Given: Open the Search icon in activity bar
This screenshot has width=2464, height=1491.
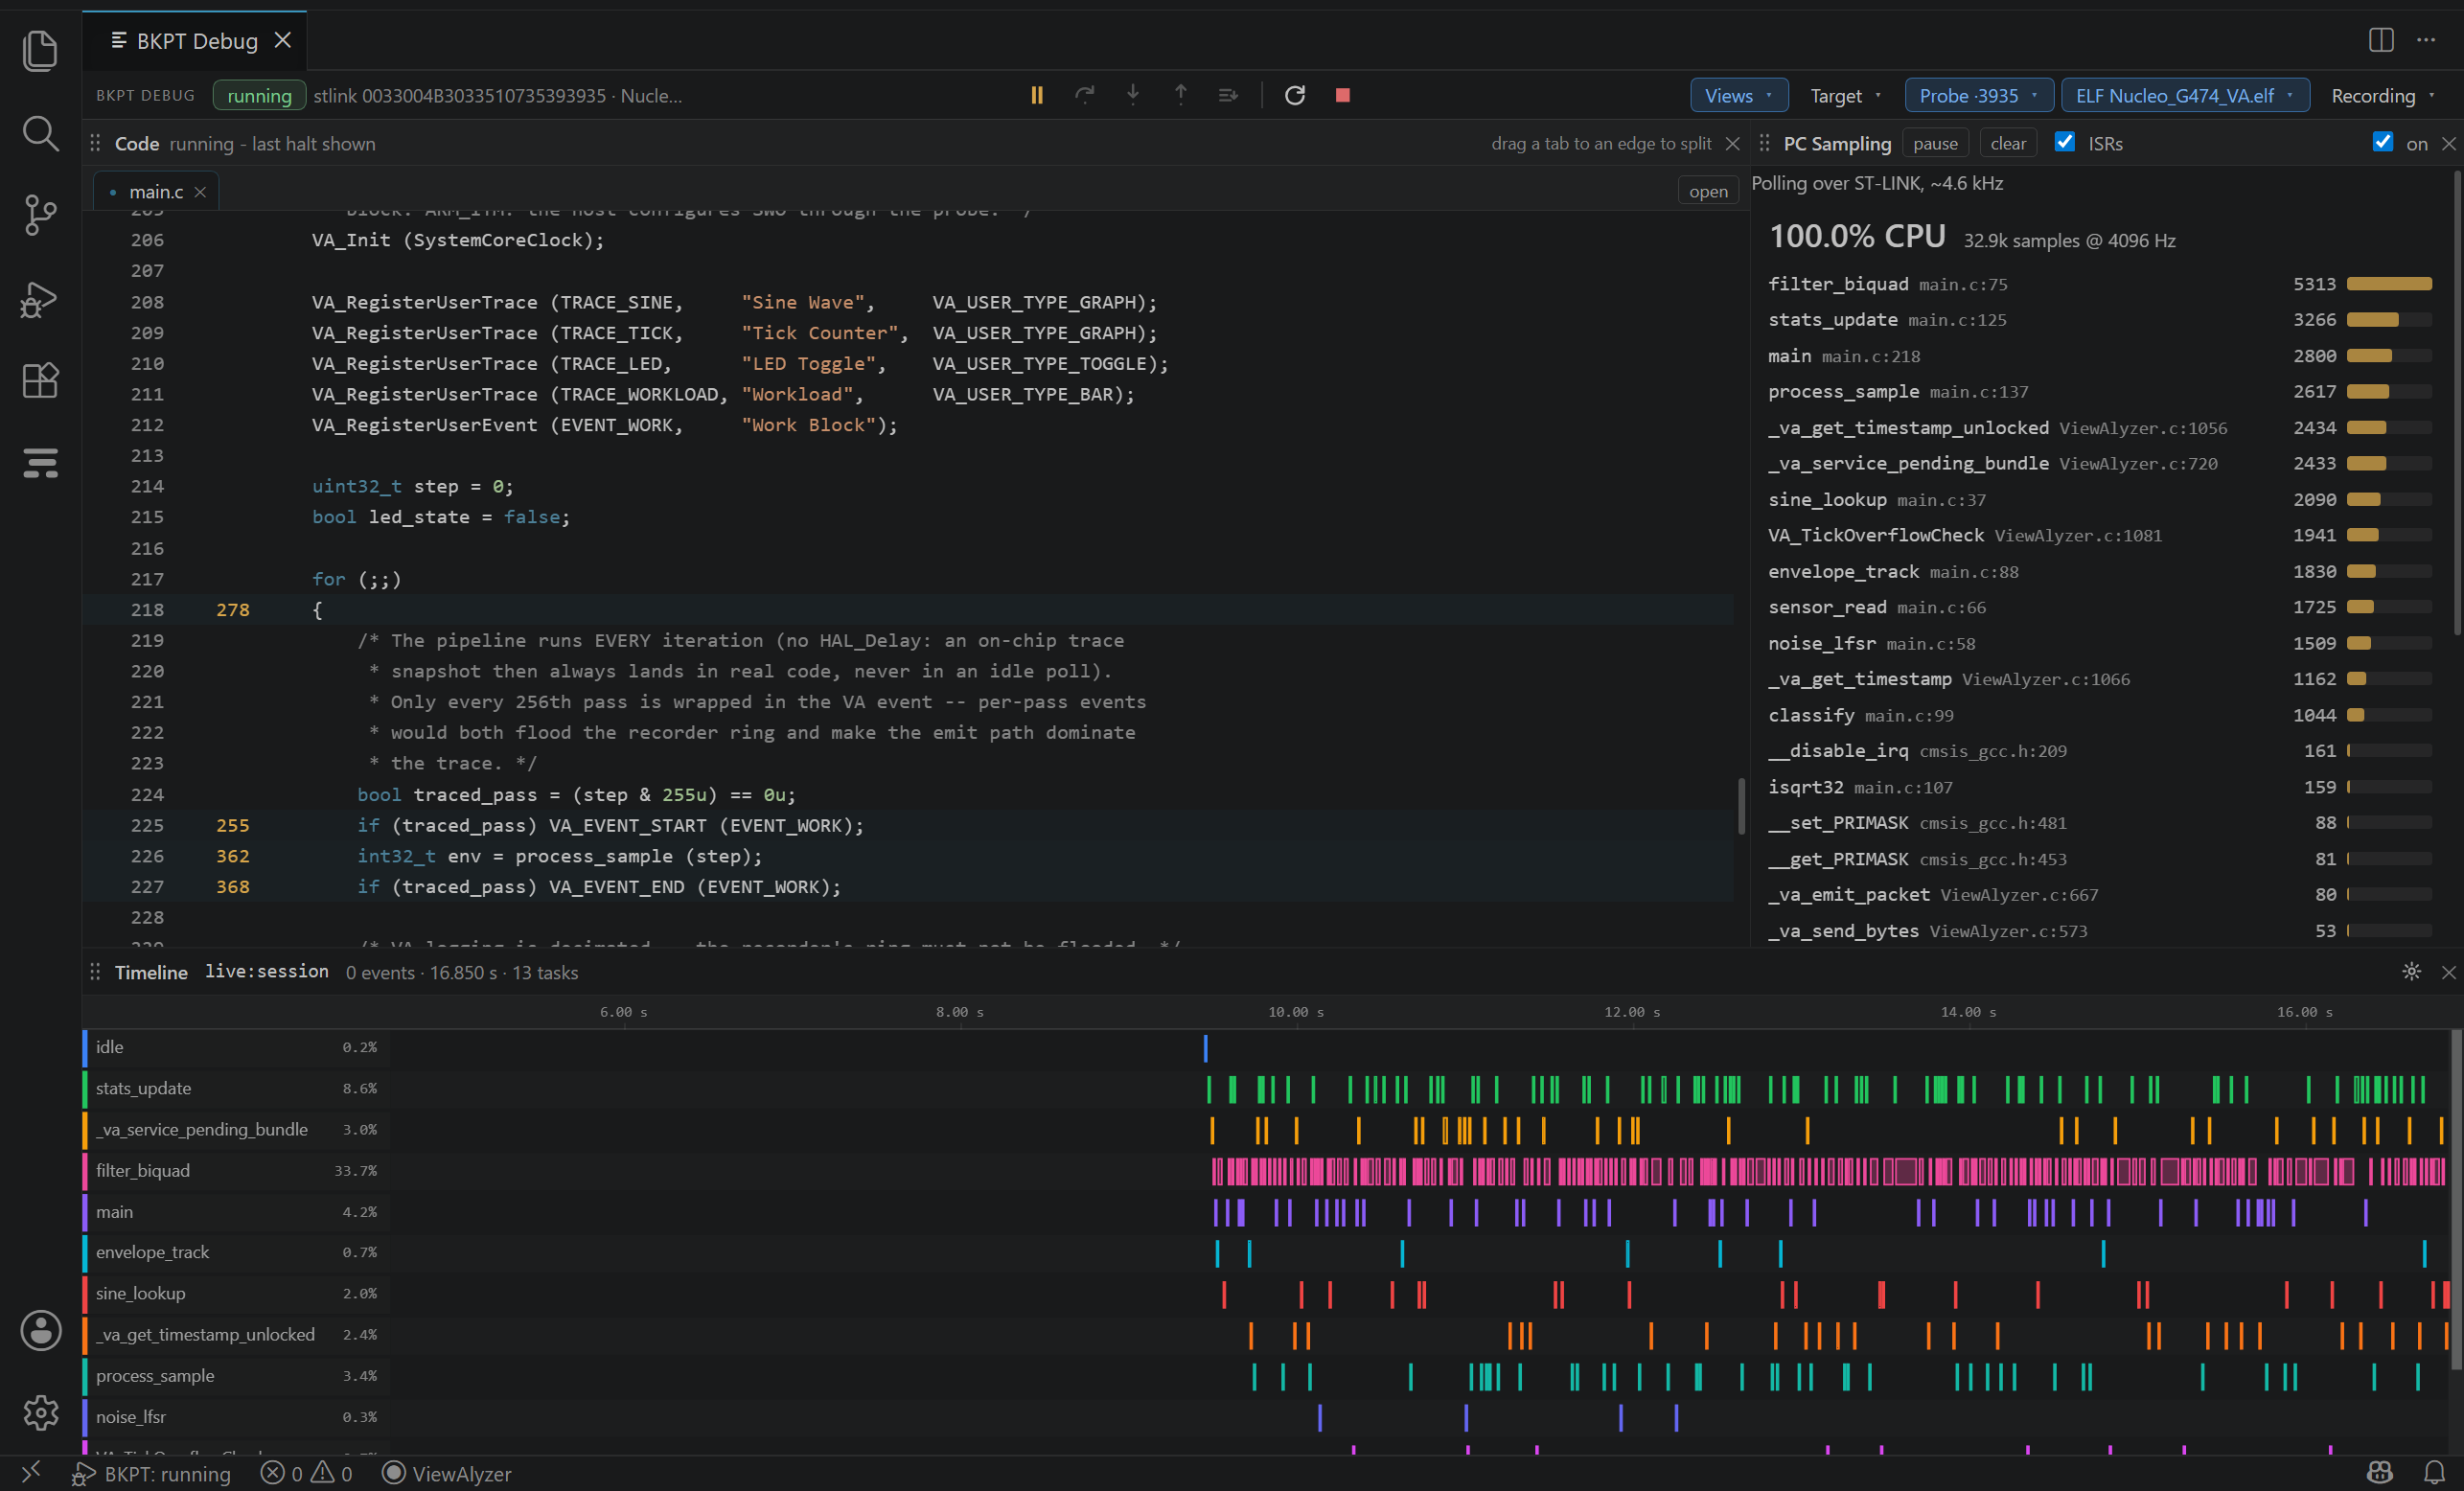Looking at the screenshot, I should 40,133.
